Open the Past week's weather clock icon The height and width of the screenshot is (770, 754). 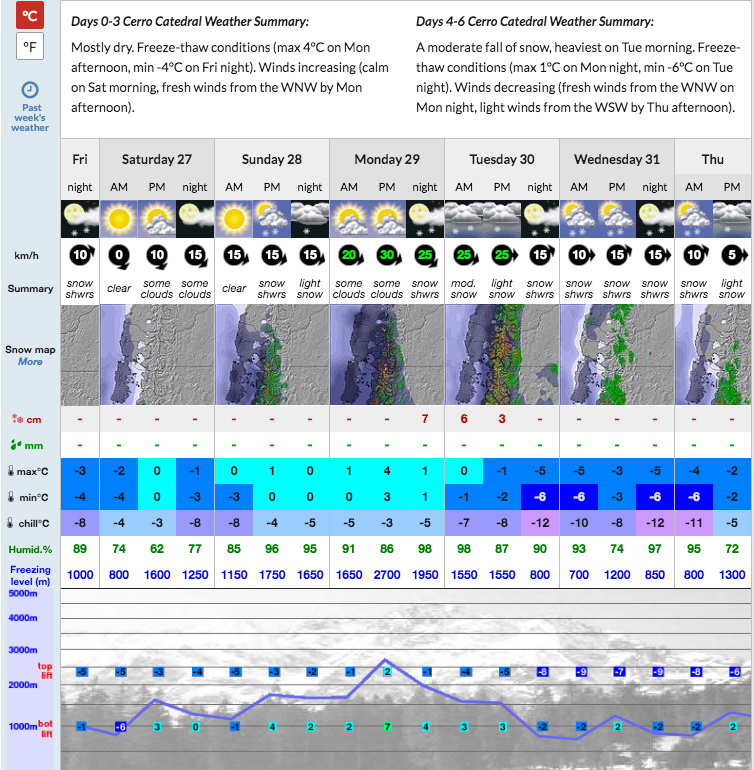30,90
